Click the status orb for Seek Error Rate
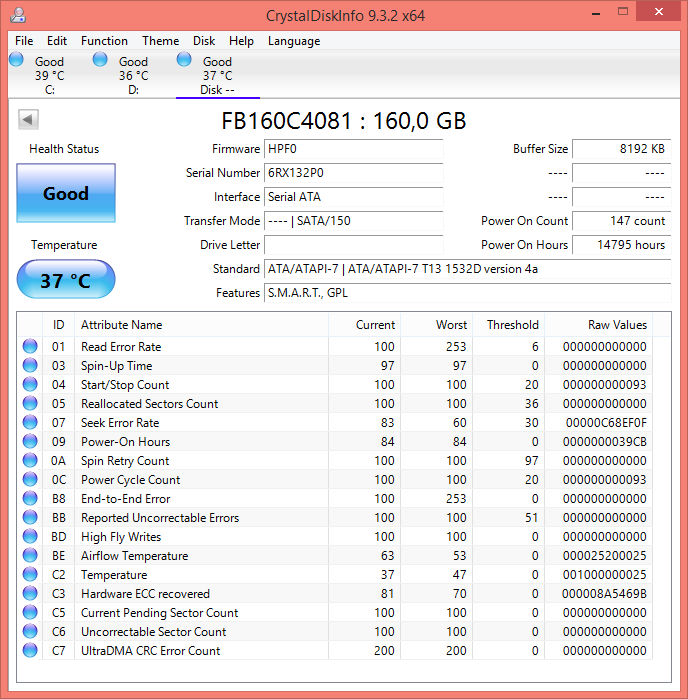The height and width of the screenshot is (699, 688). pyautogui.click(x=30, y=422)
